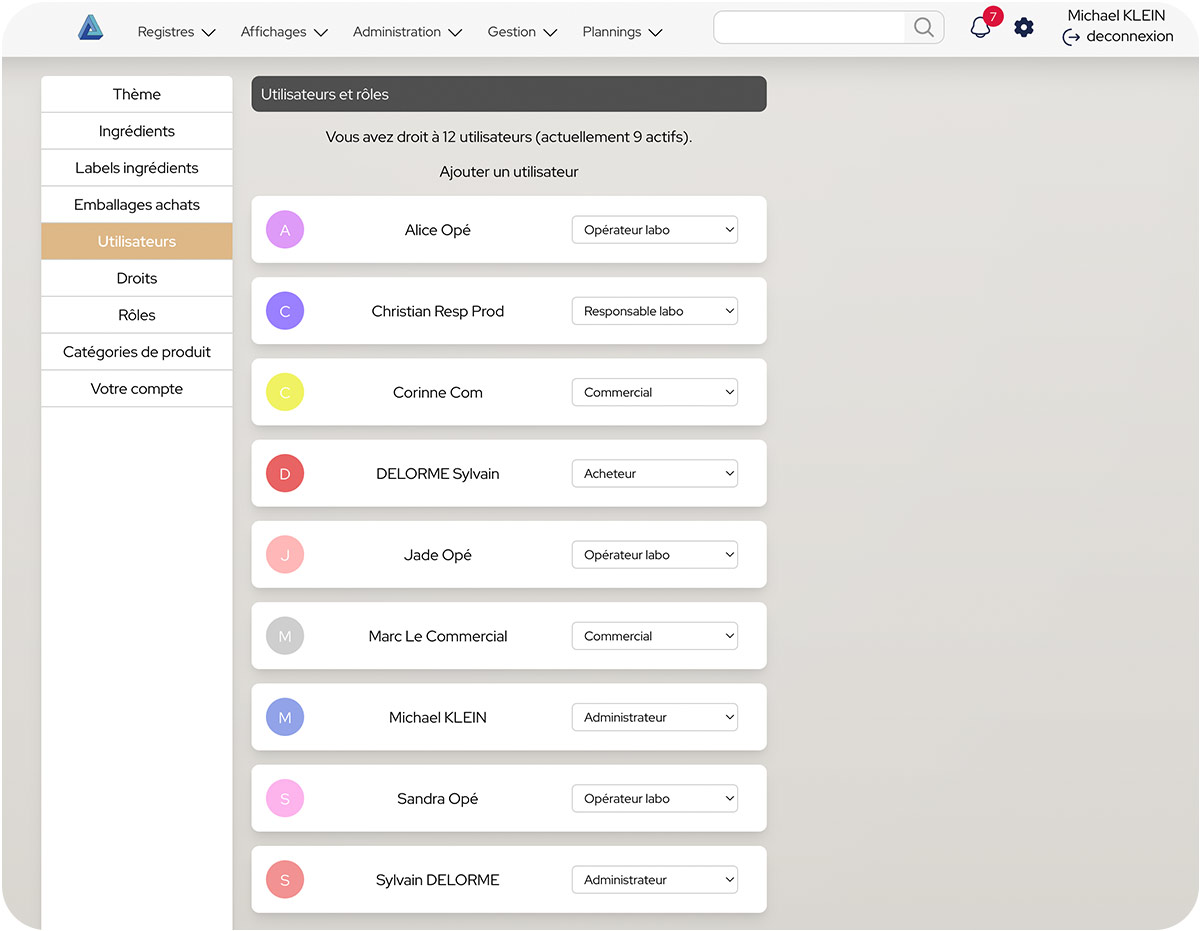Open Michael KLEIN's Administrateur role dropdown
The image size is (1200, 931).
coord(654,717)
